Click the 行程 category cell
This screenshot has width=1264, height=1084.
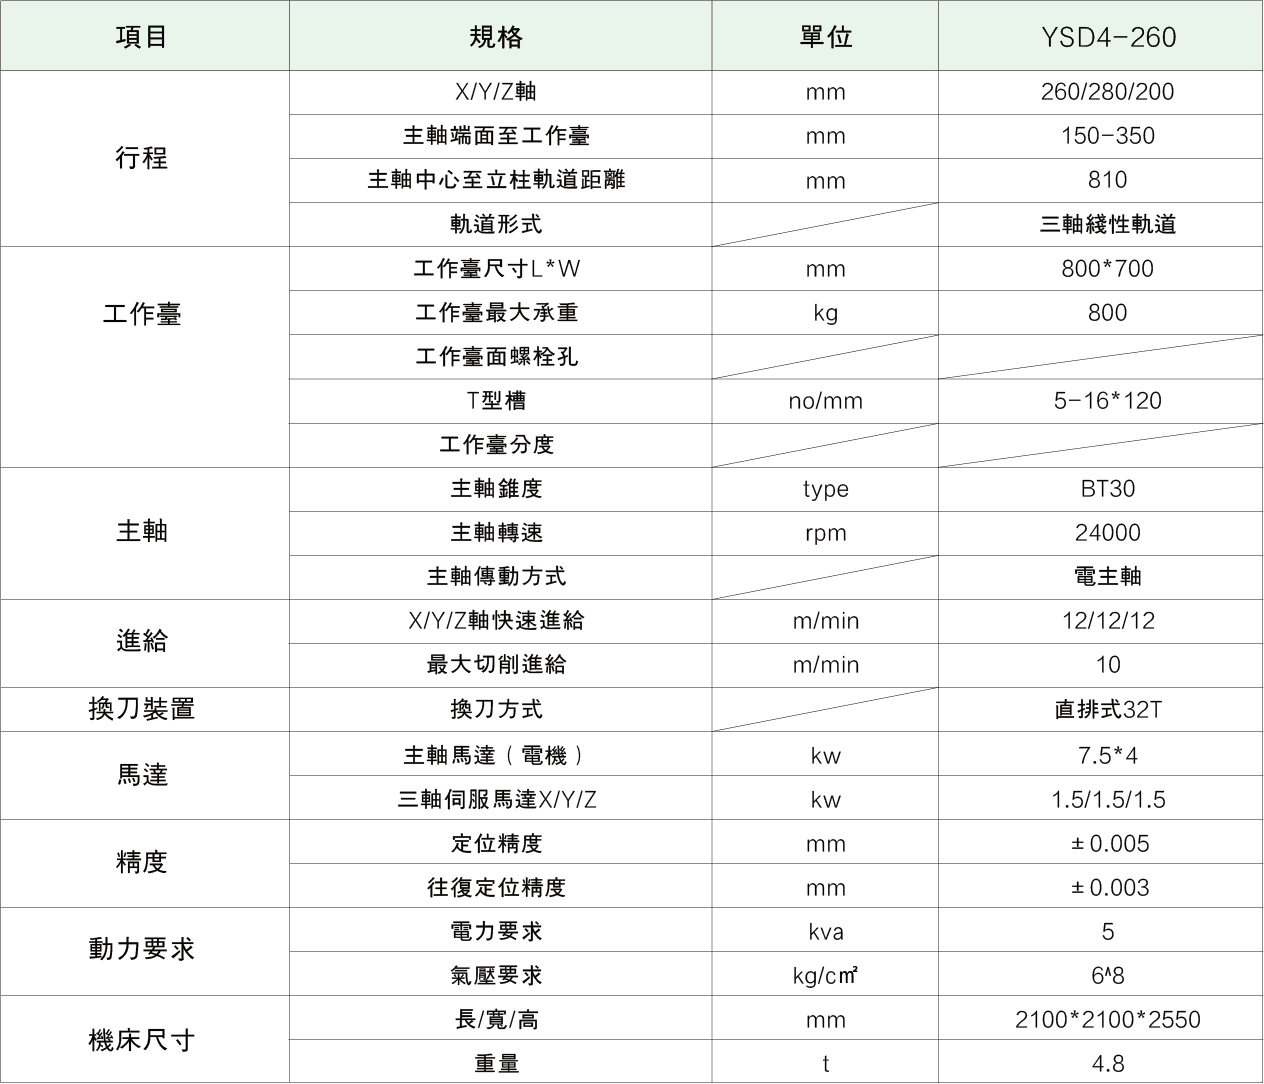142,158
